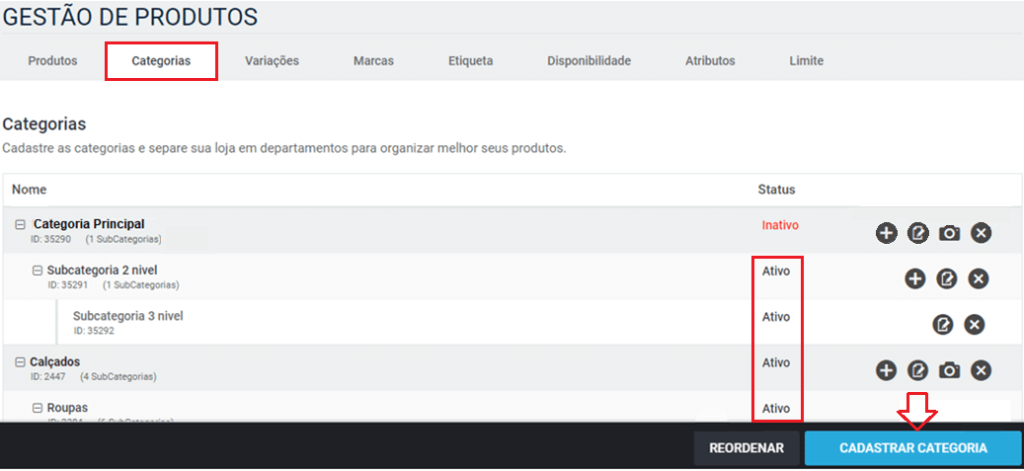Click the REORDENAR button
This screenshot has width=1024, height=471.
coord(746,448)
